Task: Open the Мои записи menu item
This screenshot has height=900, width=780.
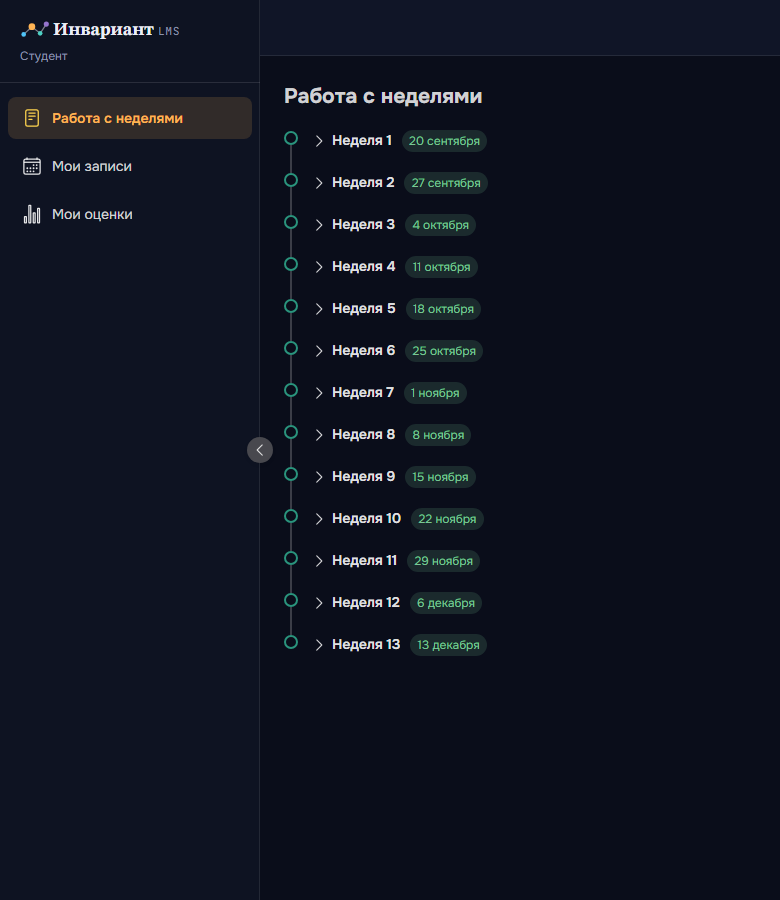Action: pos(130,166)
